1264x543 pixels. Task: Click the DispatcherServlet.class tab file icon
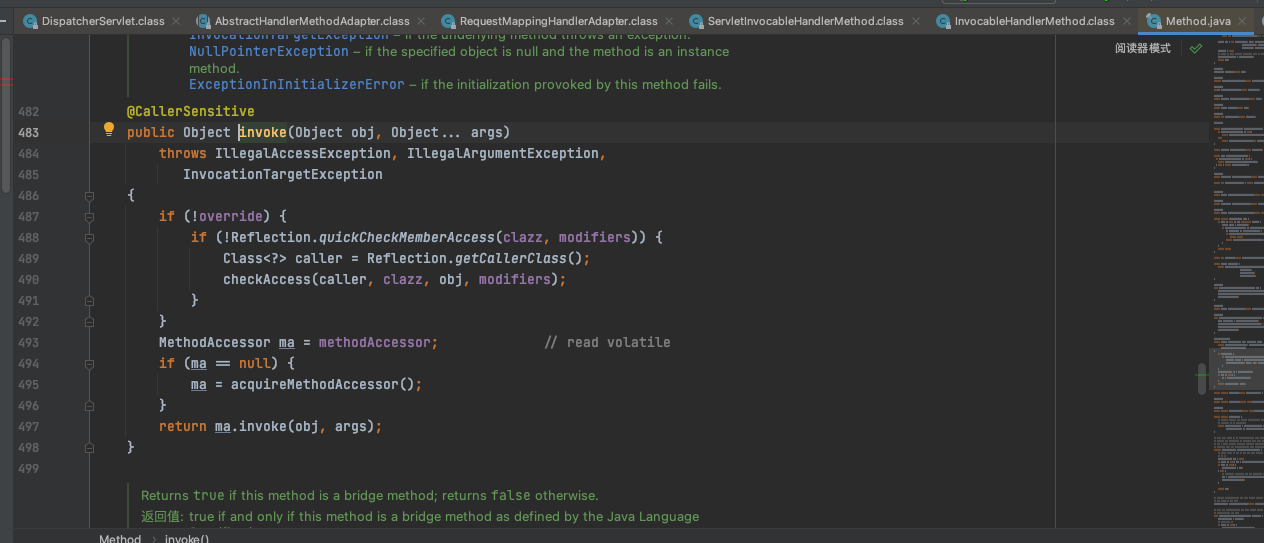pyautogui.click(x=30, y=21)
